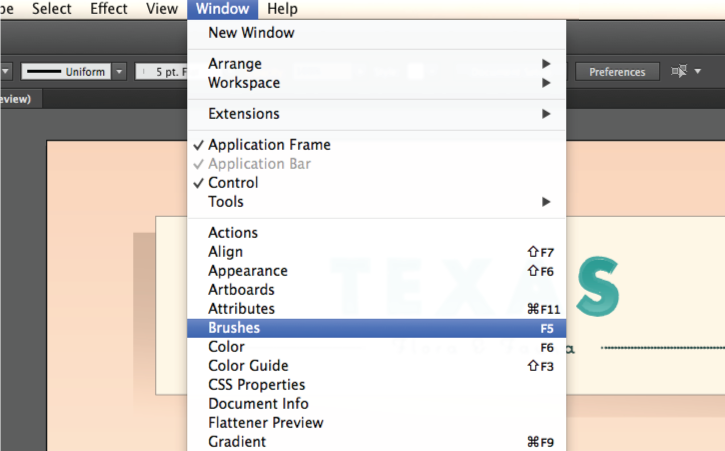This screenshot has height=451, width=725.
Task: Open the Appearance panel
Action: click(376, 271)
